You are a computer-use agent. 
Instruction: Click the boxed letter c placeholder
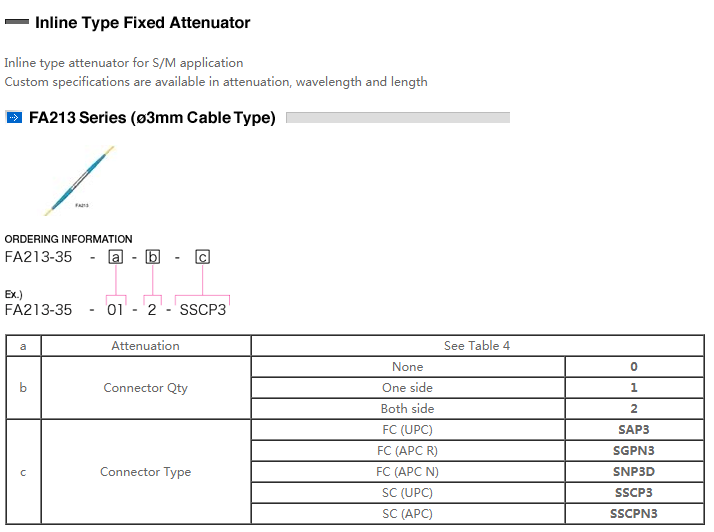coord(203,258)
